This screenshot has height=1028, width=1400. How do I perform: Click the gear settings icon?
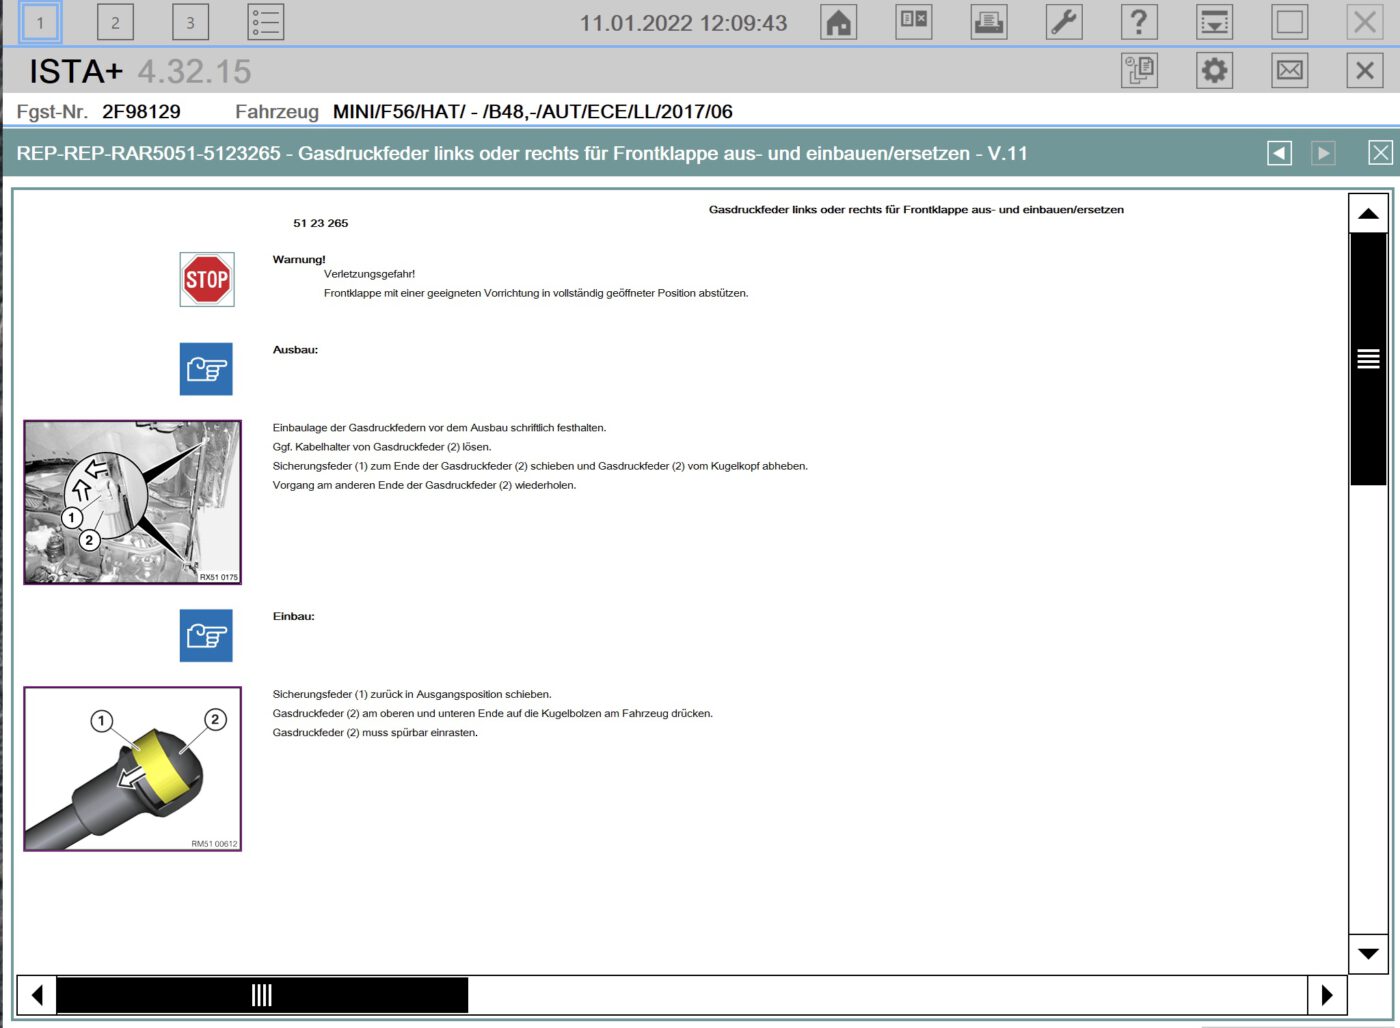point(1214,71)
